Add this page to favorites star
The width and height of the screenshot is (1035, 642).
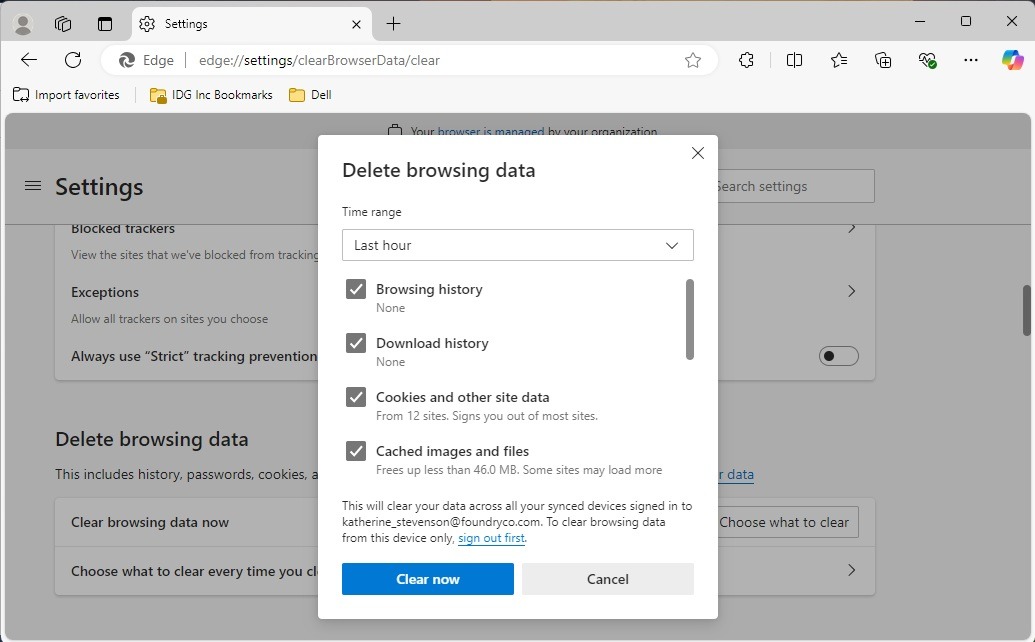[692, 61]
